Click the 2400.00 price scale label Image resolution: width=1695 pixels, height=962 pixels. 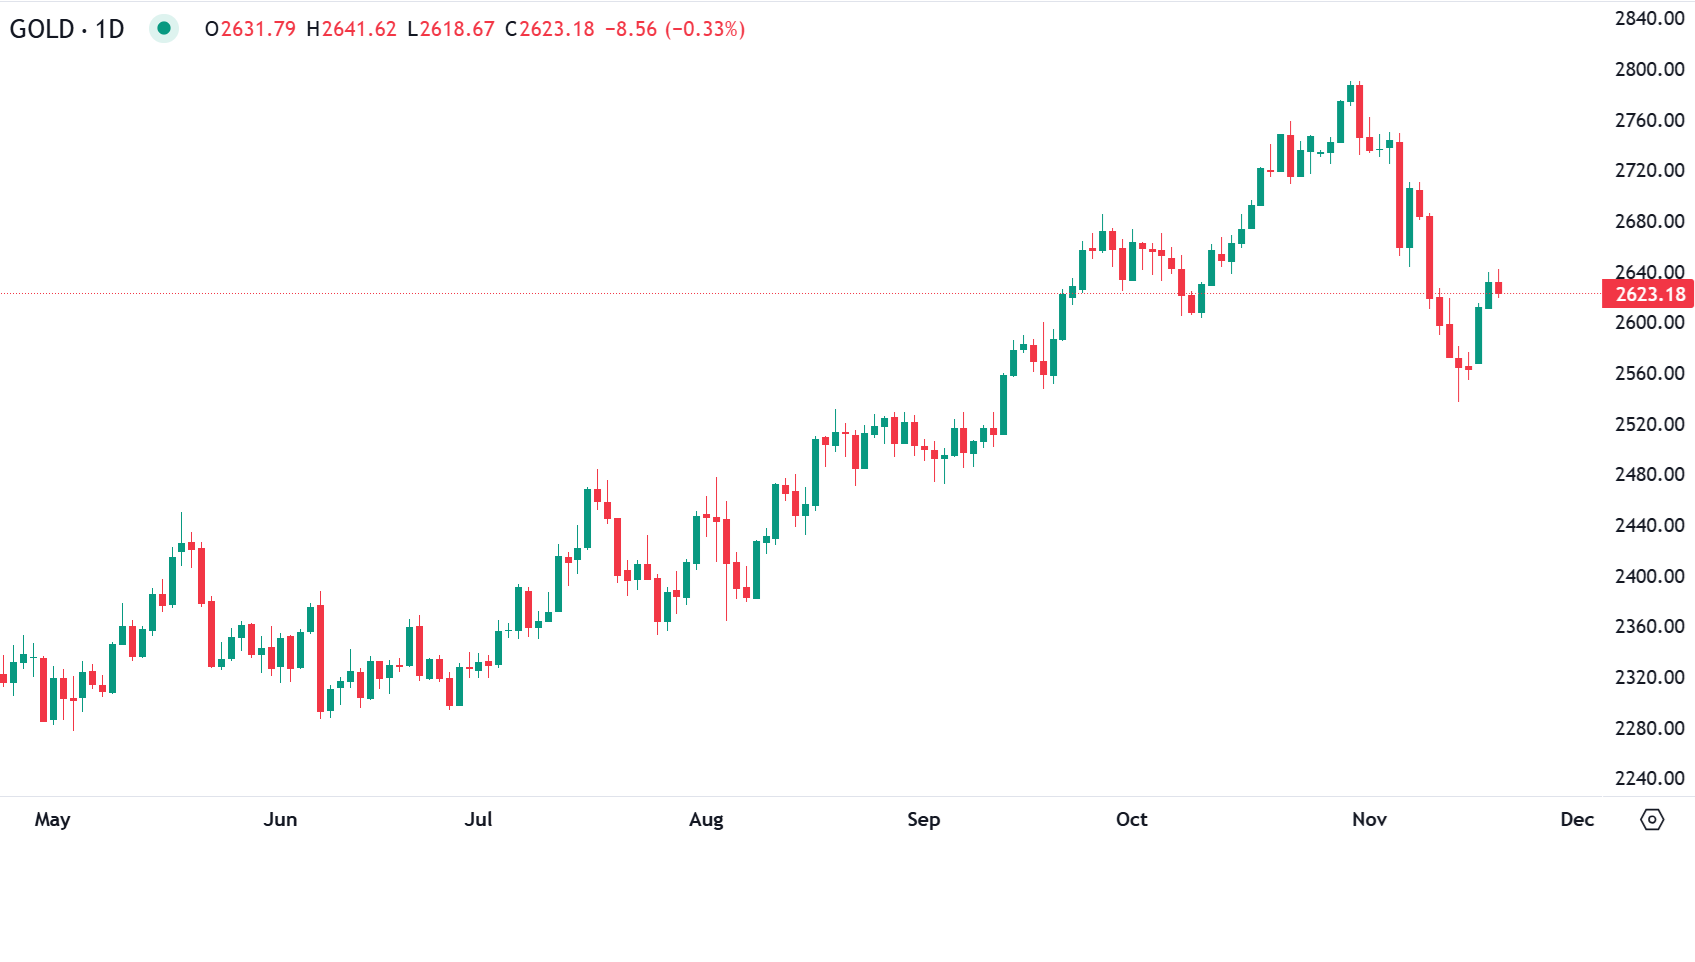(x=1649, y=576)
